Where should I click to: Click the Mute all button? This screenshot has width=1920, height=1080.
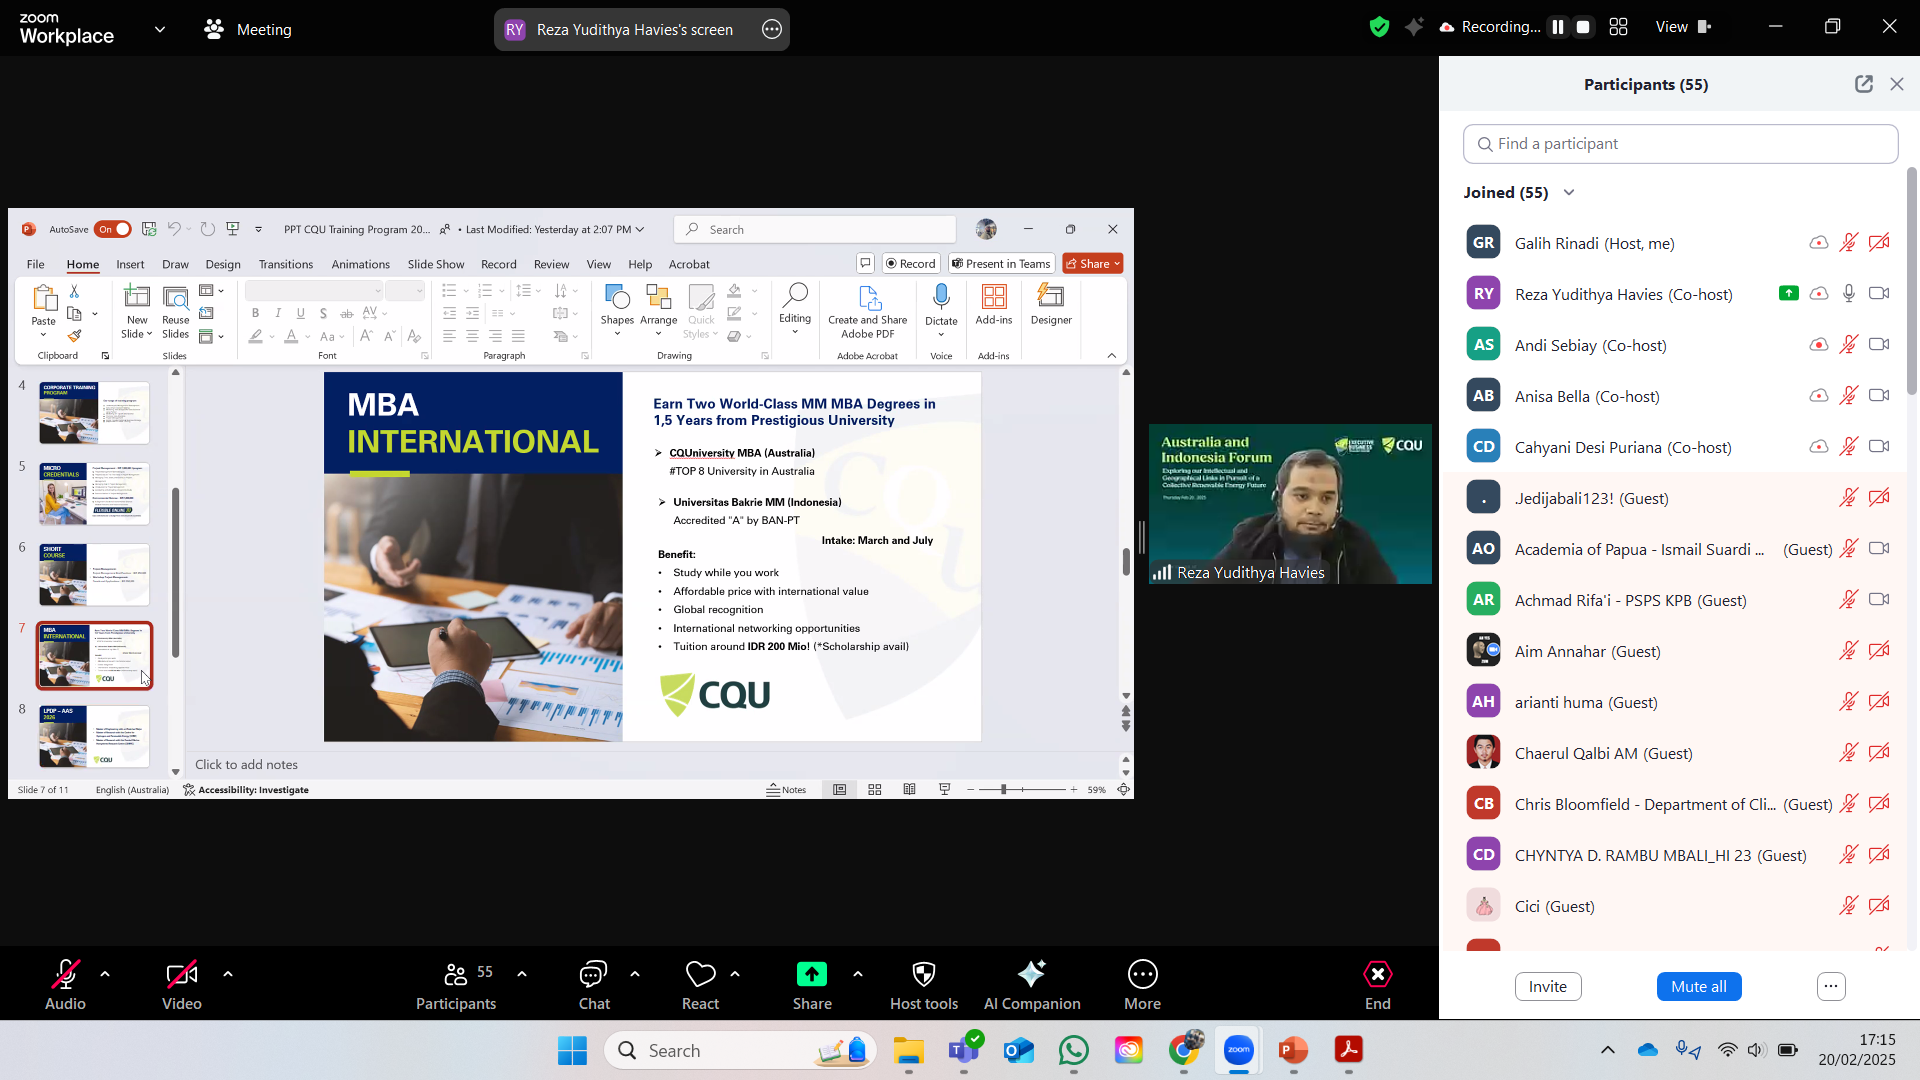[1698, 987]
